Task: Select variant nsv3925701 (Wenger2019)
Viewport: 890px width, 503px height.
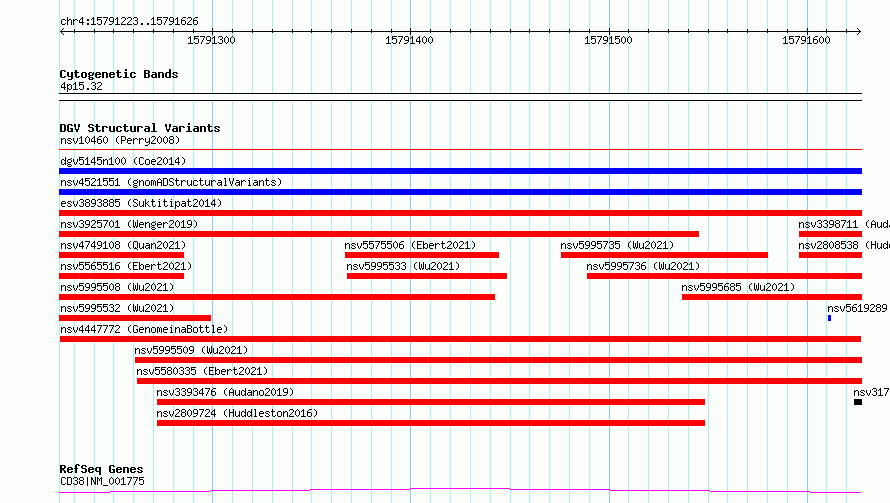Action: point(129,224)
